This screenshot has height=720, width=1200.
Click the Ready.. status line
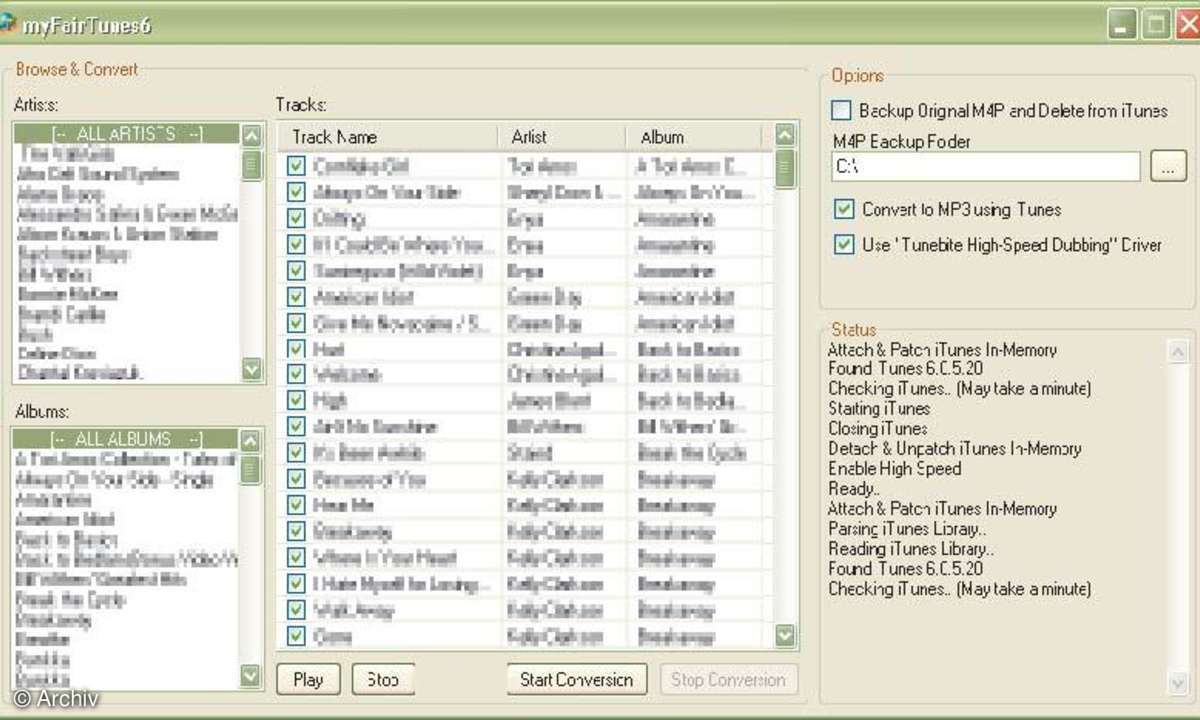[854, 488]
